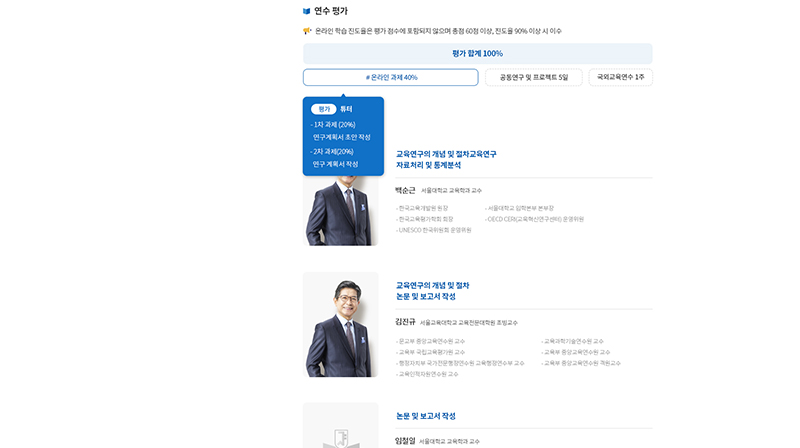
Task: Click the name '임철일'
Action: pyautogui.click(x=405, y=441)
